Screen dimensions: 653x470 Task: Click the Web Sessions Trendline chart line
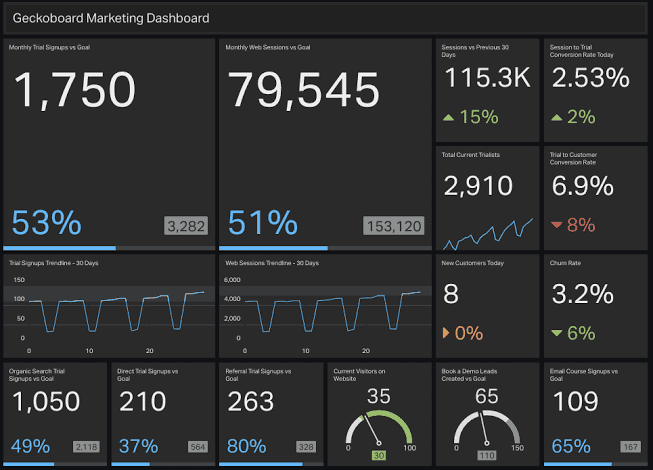[x=333, y=311]
